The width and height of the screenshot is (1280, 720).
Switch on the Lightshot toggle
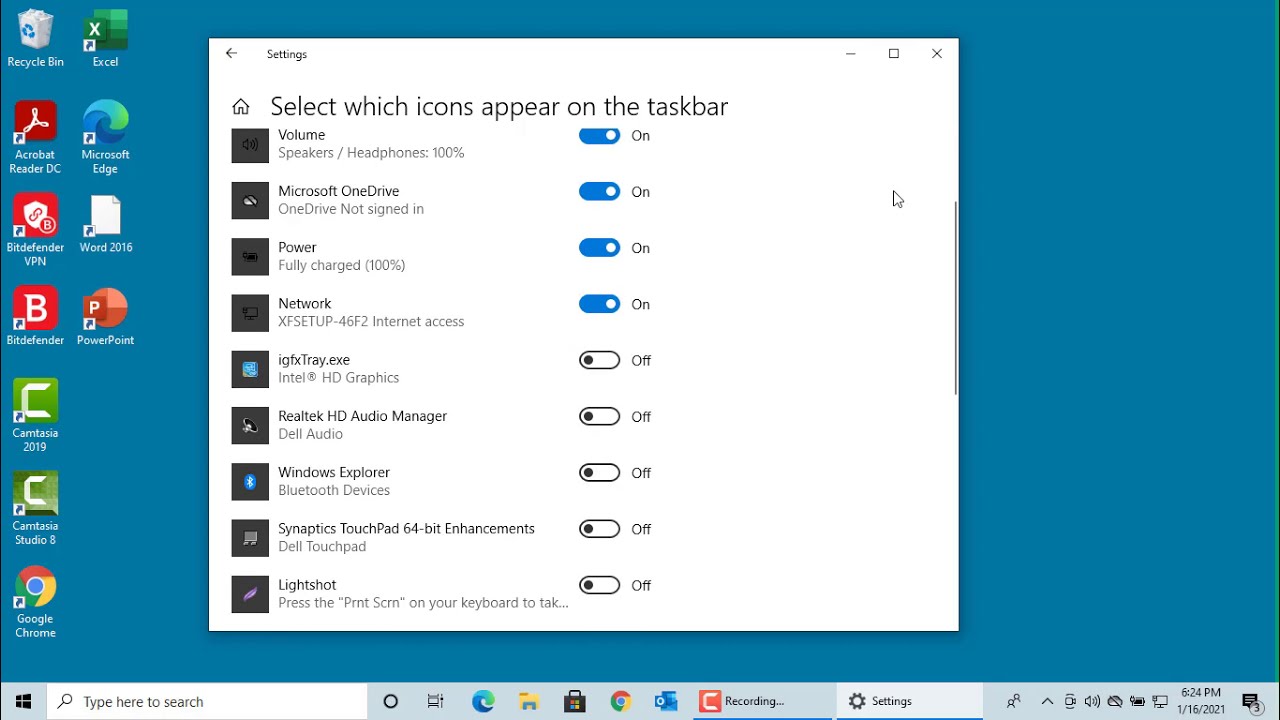point(600,585)
